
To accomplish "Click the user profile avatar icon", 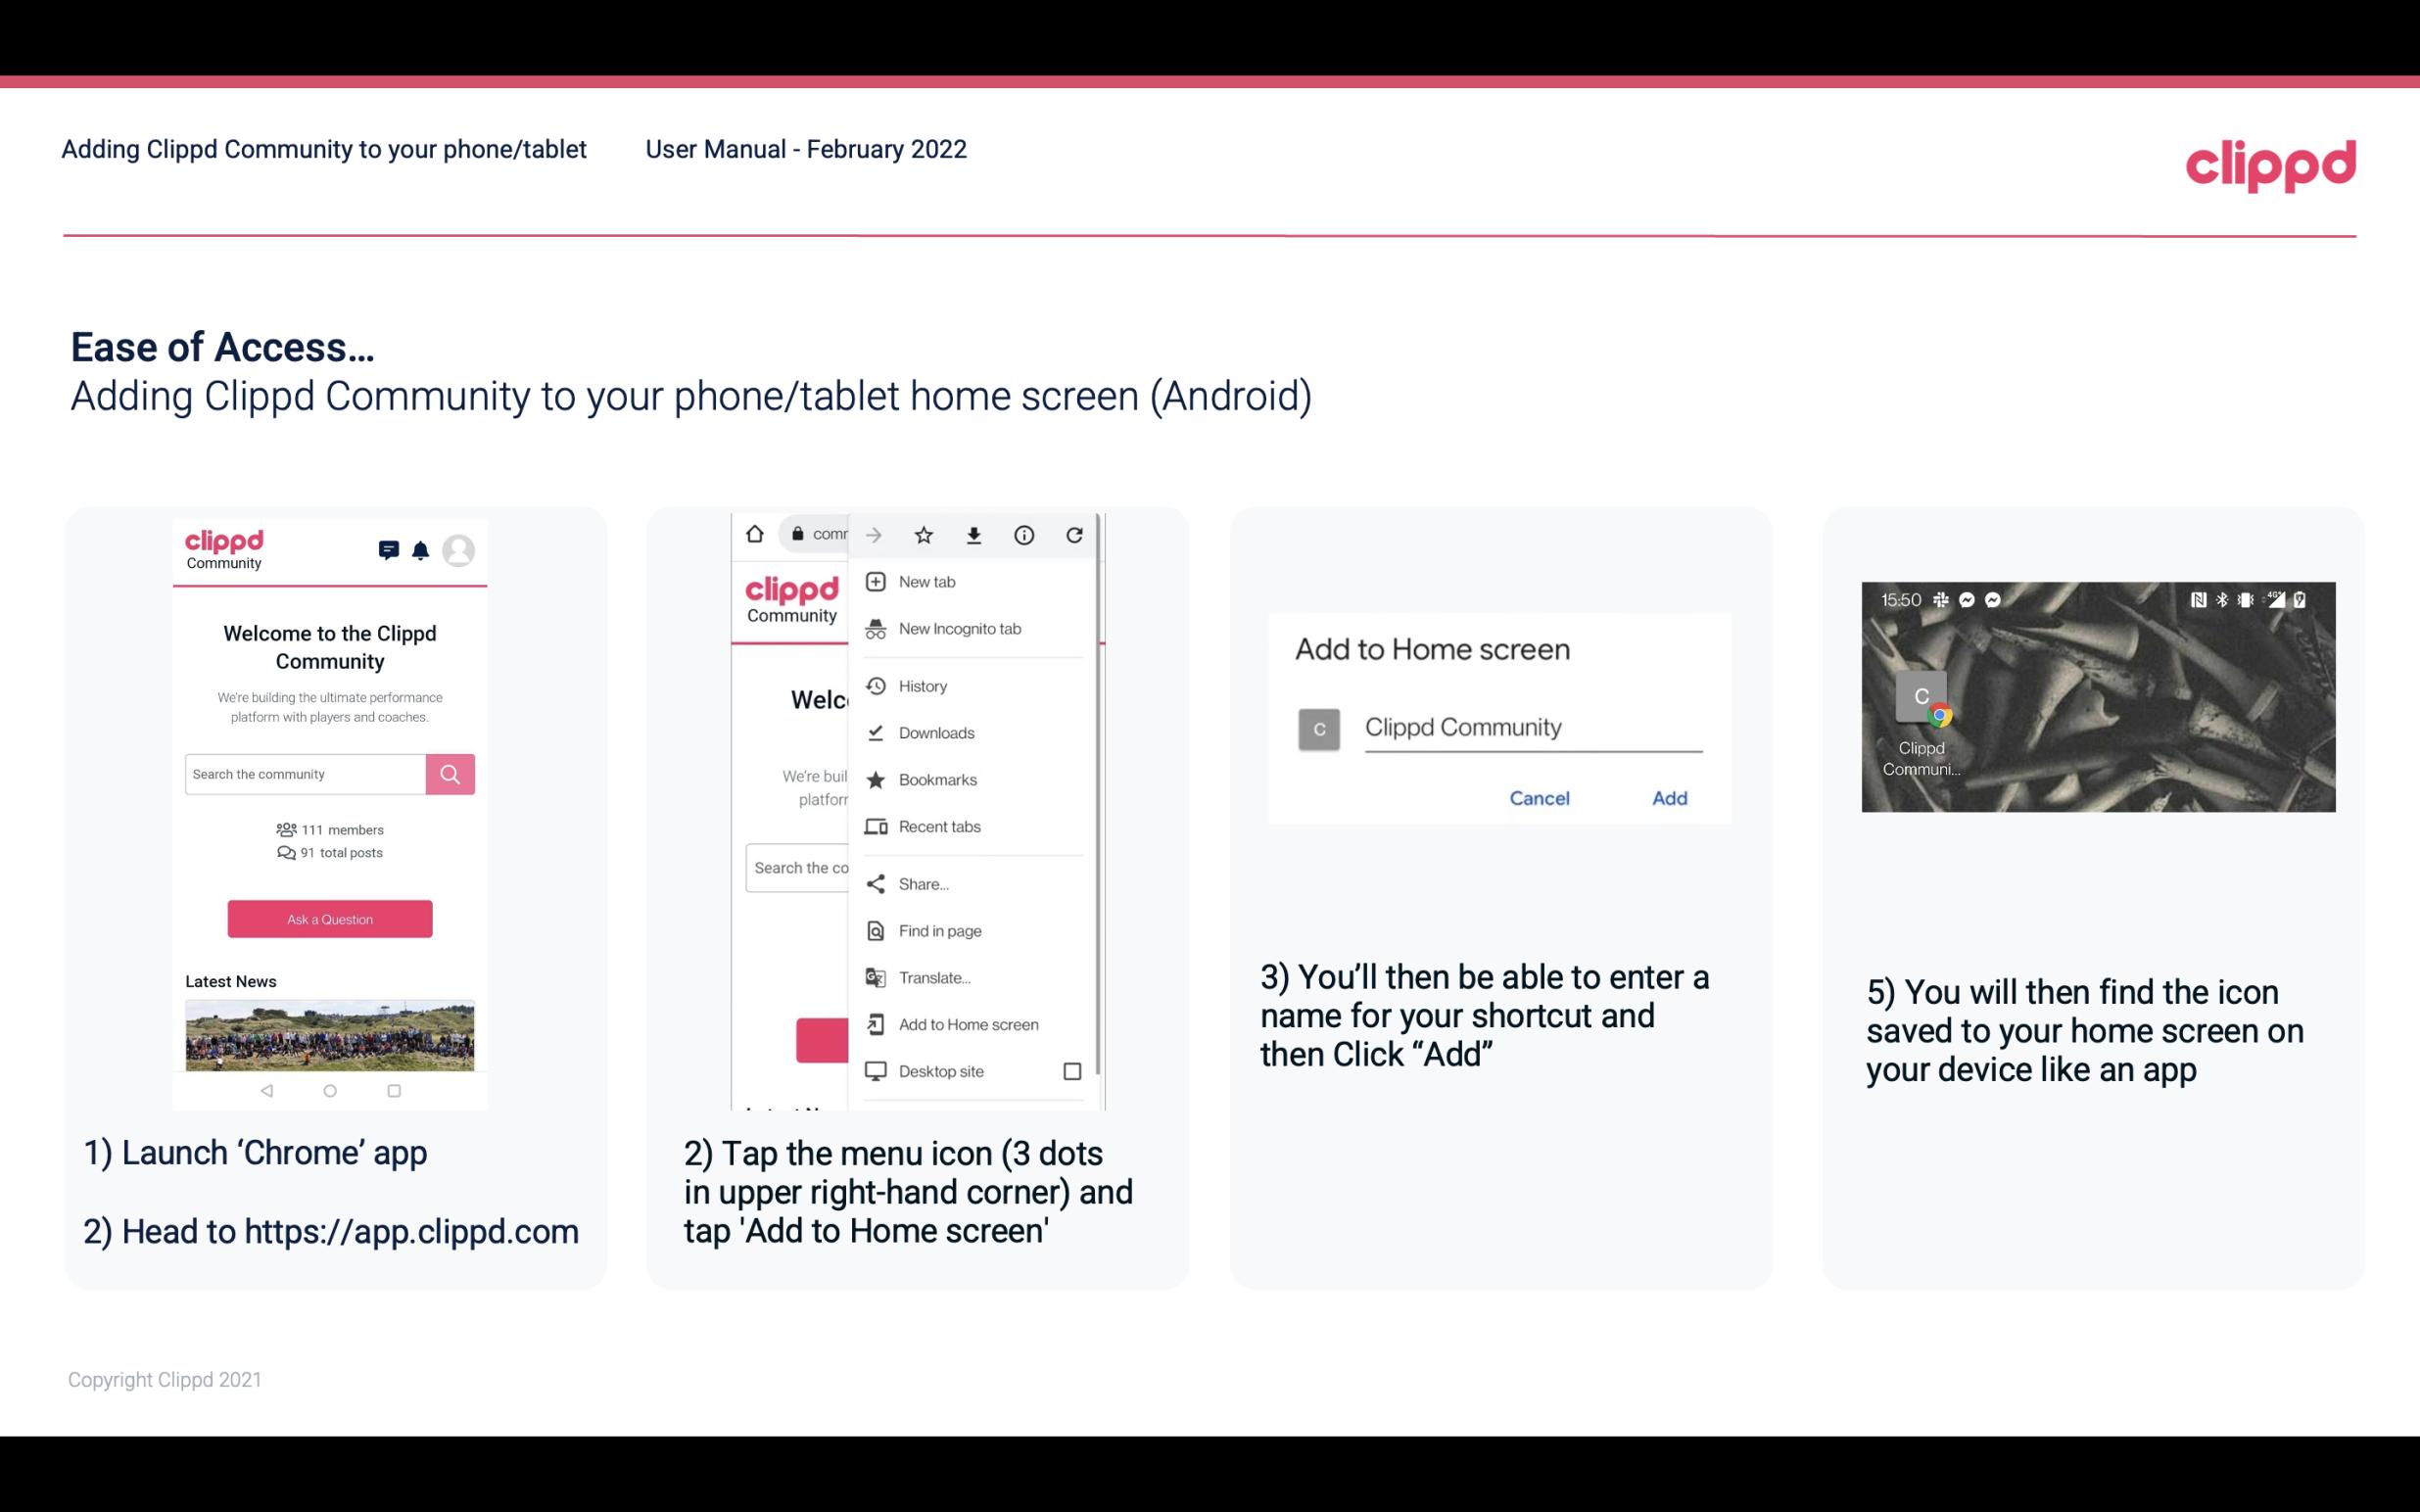I will pos(460,550).
